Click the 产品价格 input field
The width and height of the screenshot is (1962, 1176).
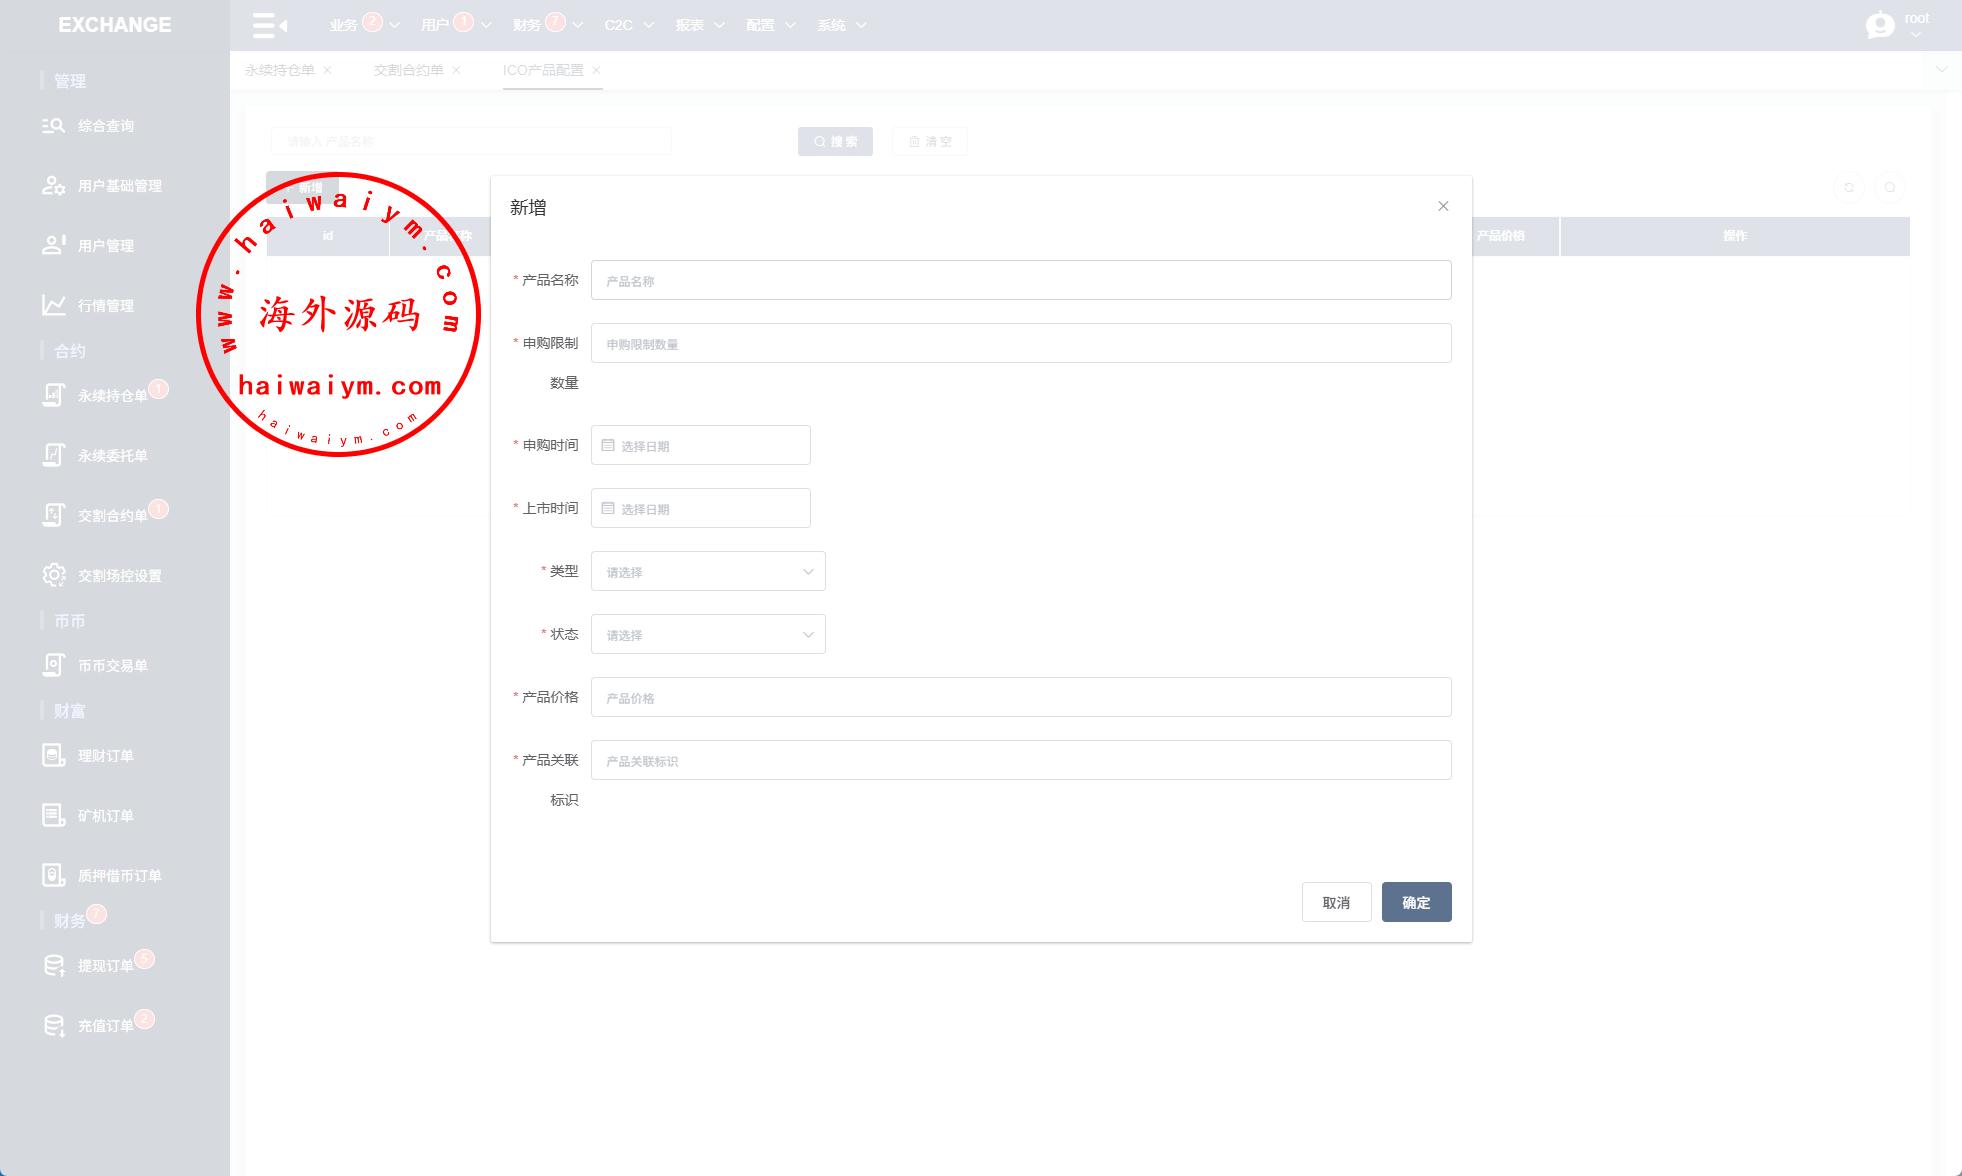[1020, 697]
